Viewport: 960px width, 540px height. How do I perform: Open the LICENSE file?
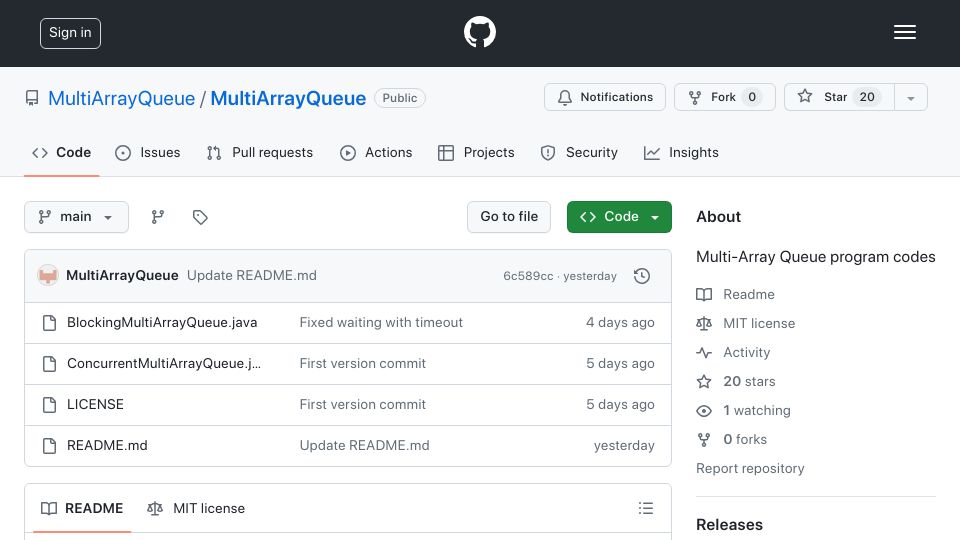coord(95,405)
